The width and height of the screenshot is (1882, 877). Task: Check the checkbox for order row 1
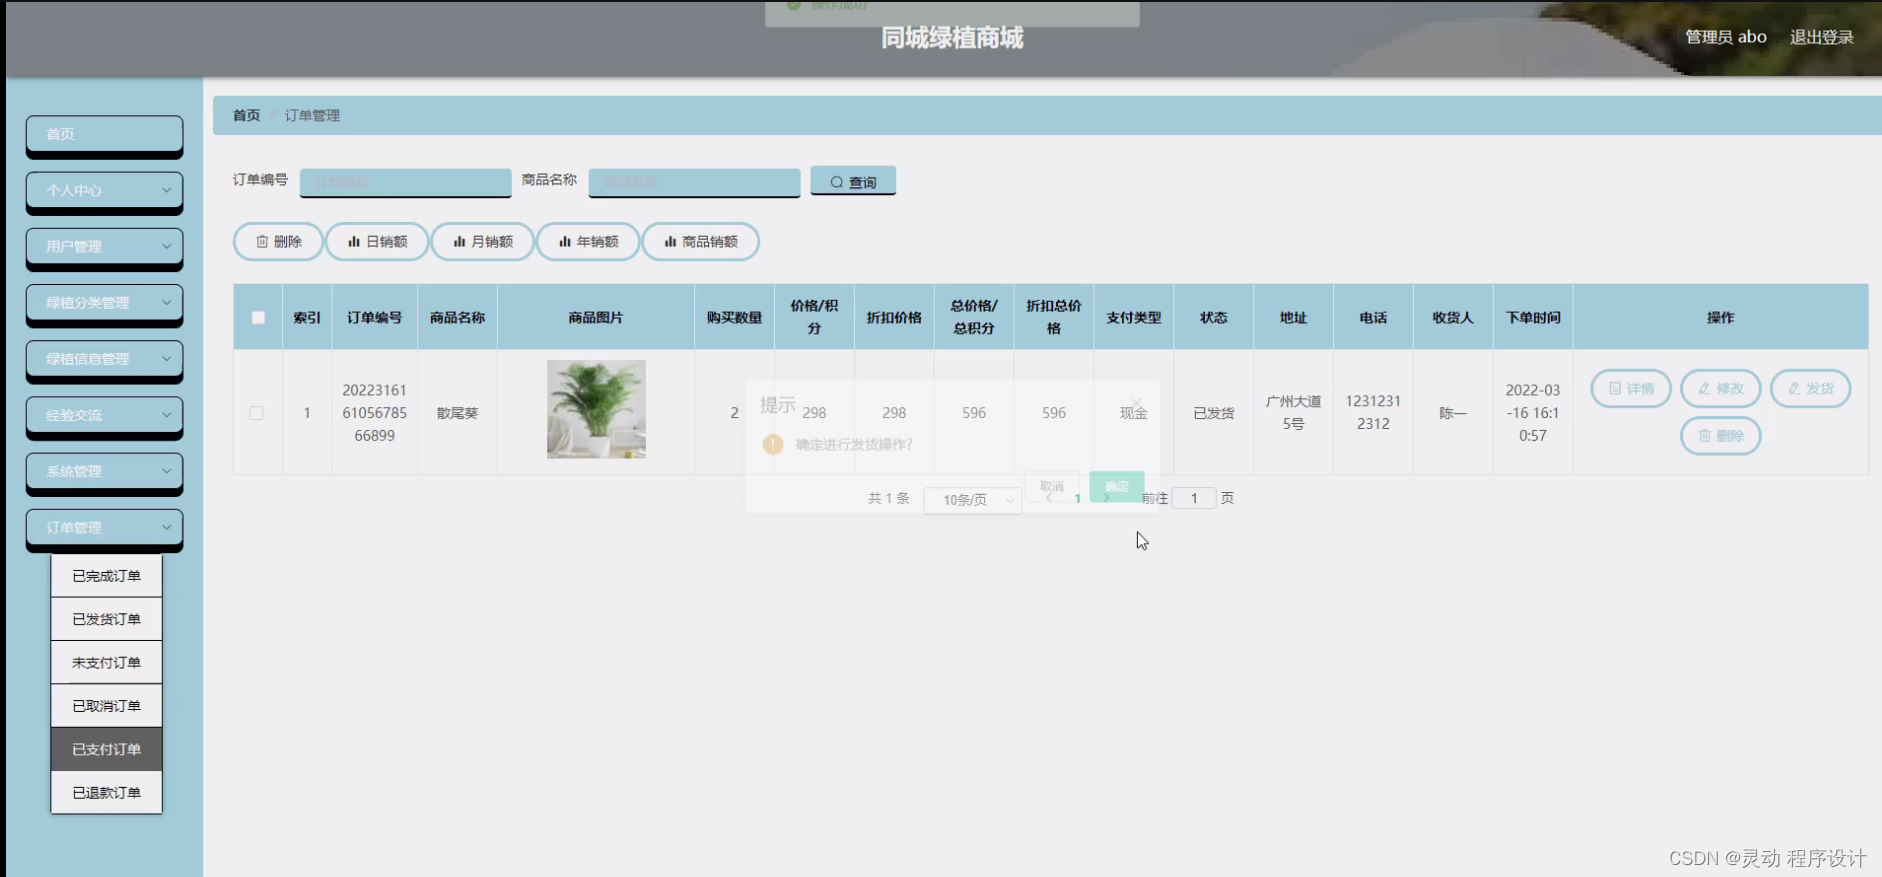tap(257, 413)
